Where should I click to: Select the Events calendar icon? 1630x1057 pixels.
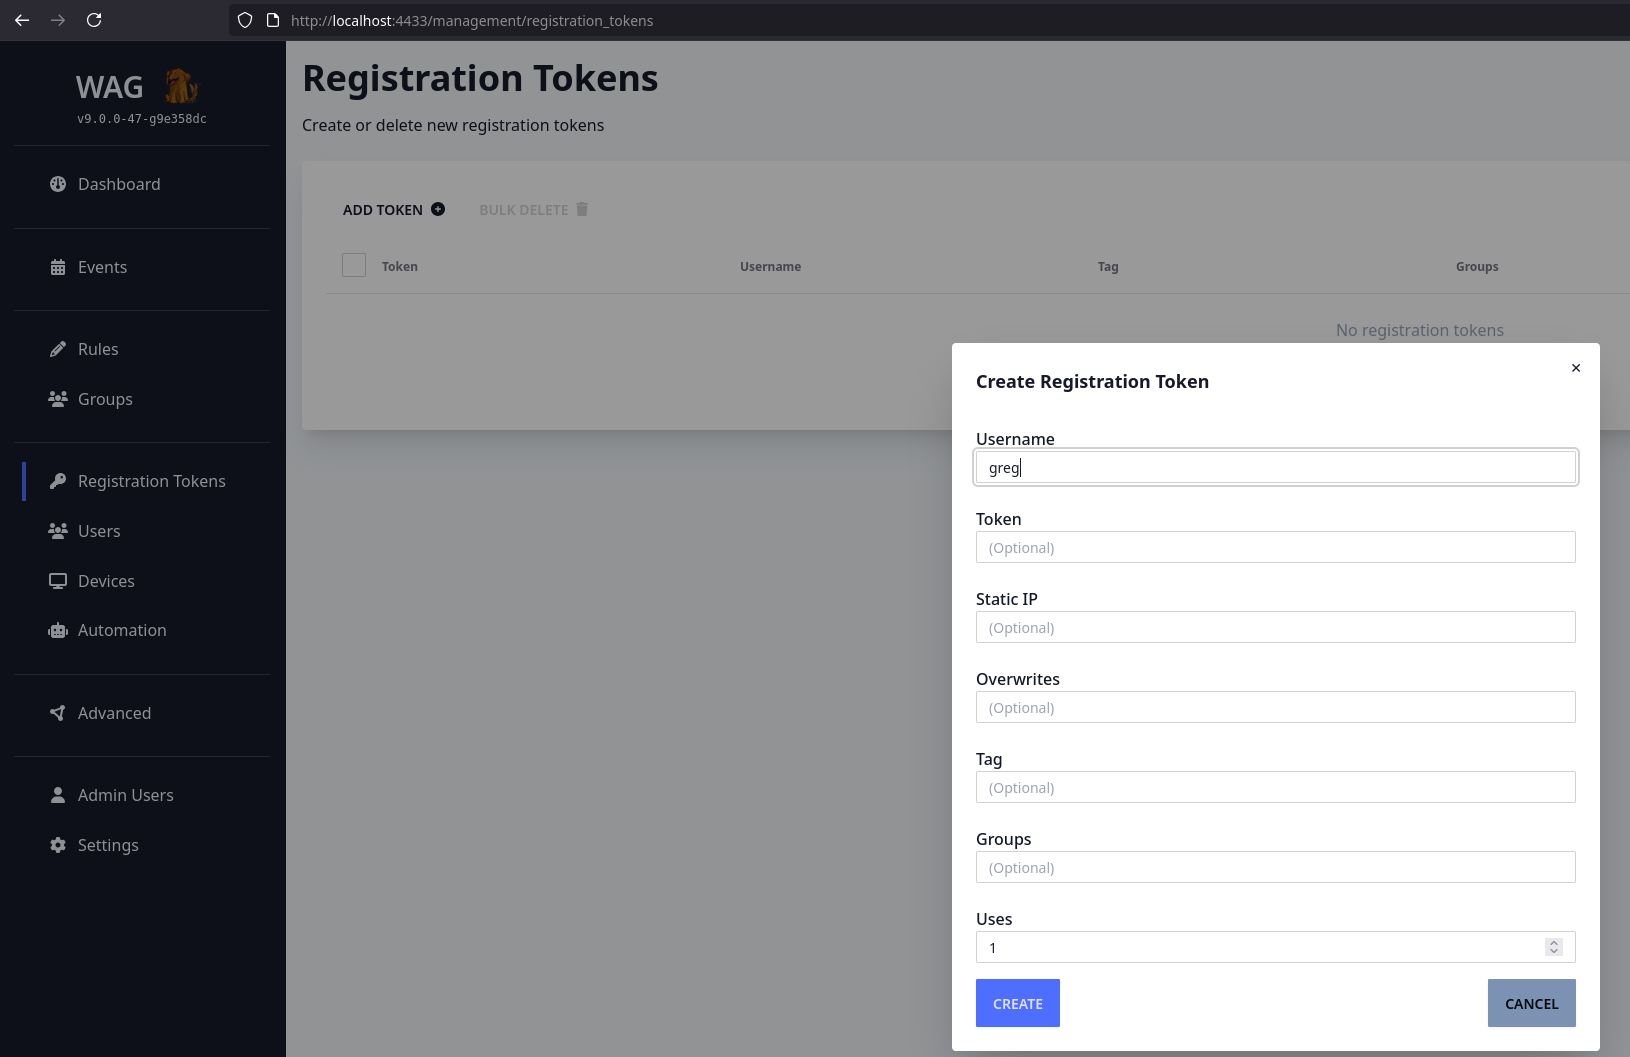point(57,267)
